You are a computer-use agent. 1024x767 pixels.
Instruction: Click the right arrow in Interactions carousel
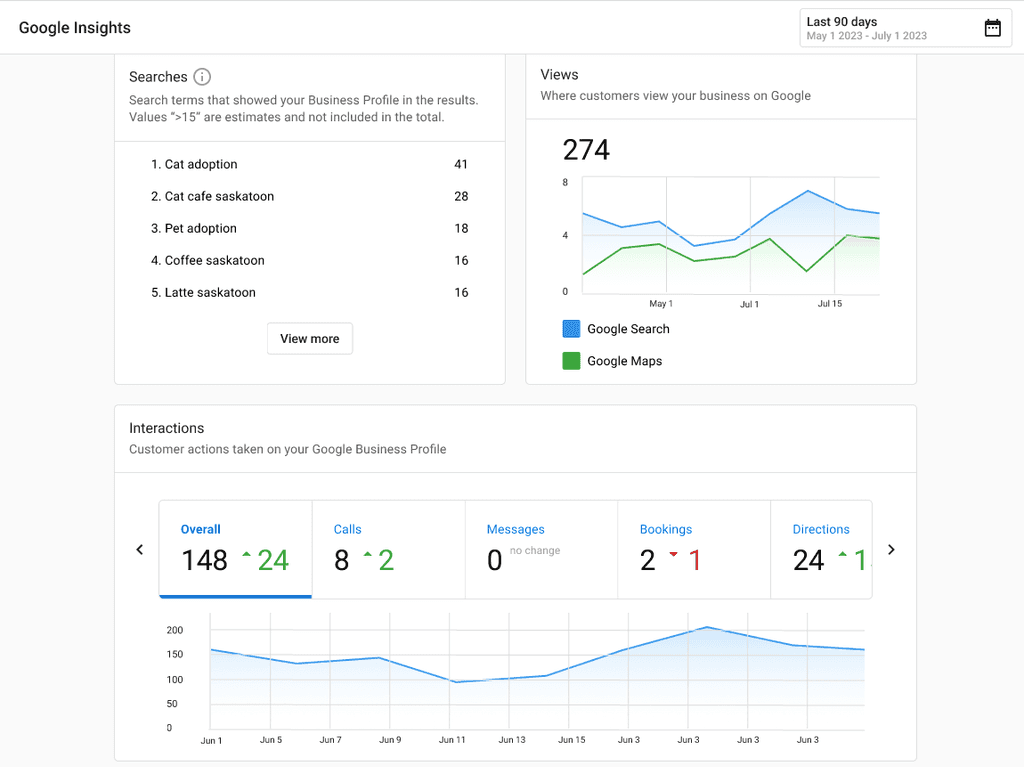point(891,549)
